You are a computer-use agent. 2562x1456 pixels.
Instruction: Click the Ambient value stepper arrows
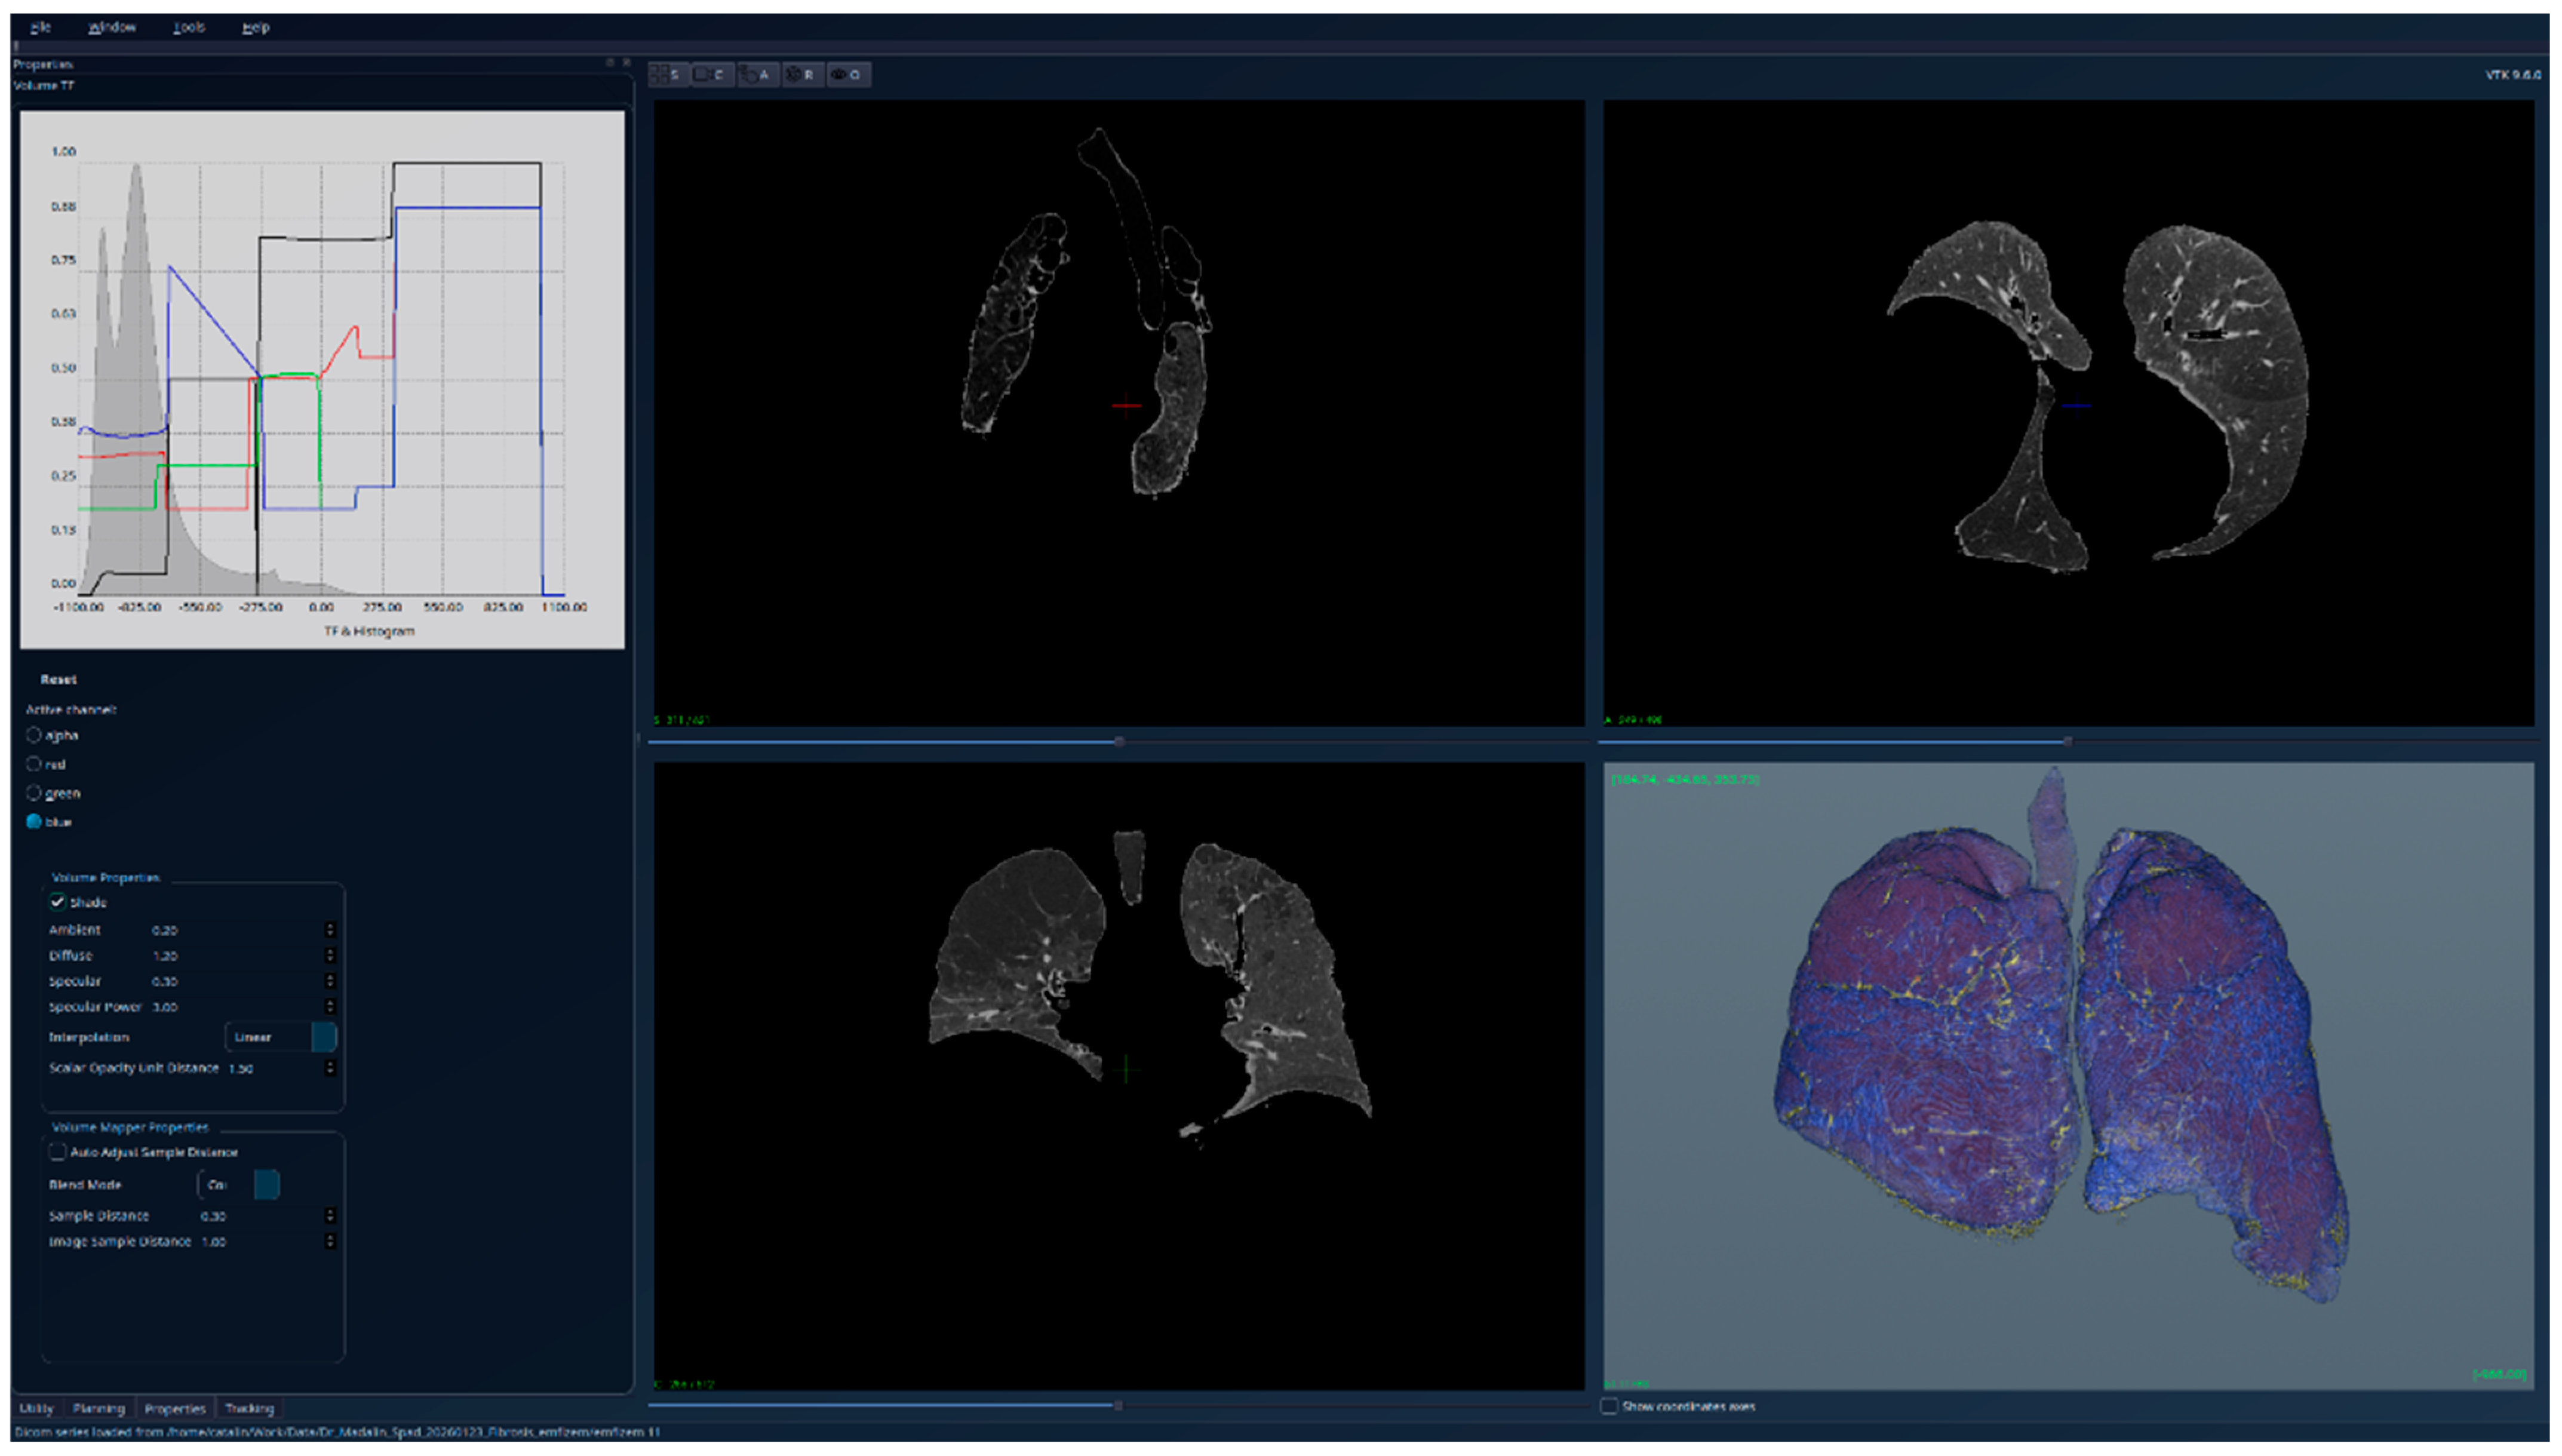coord(330,930)
